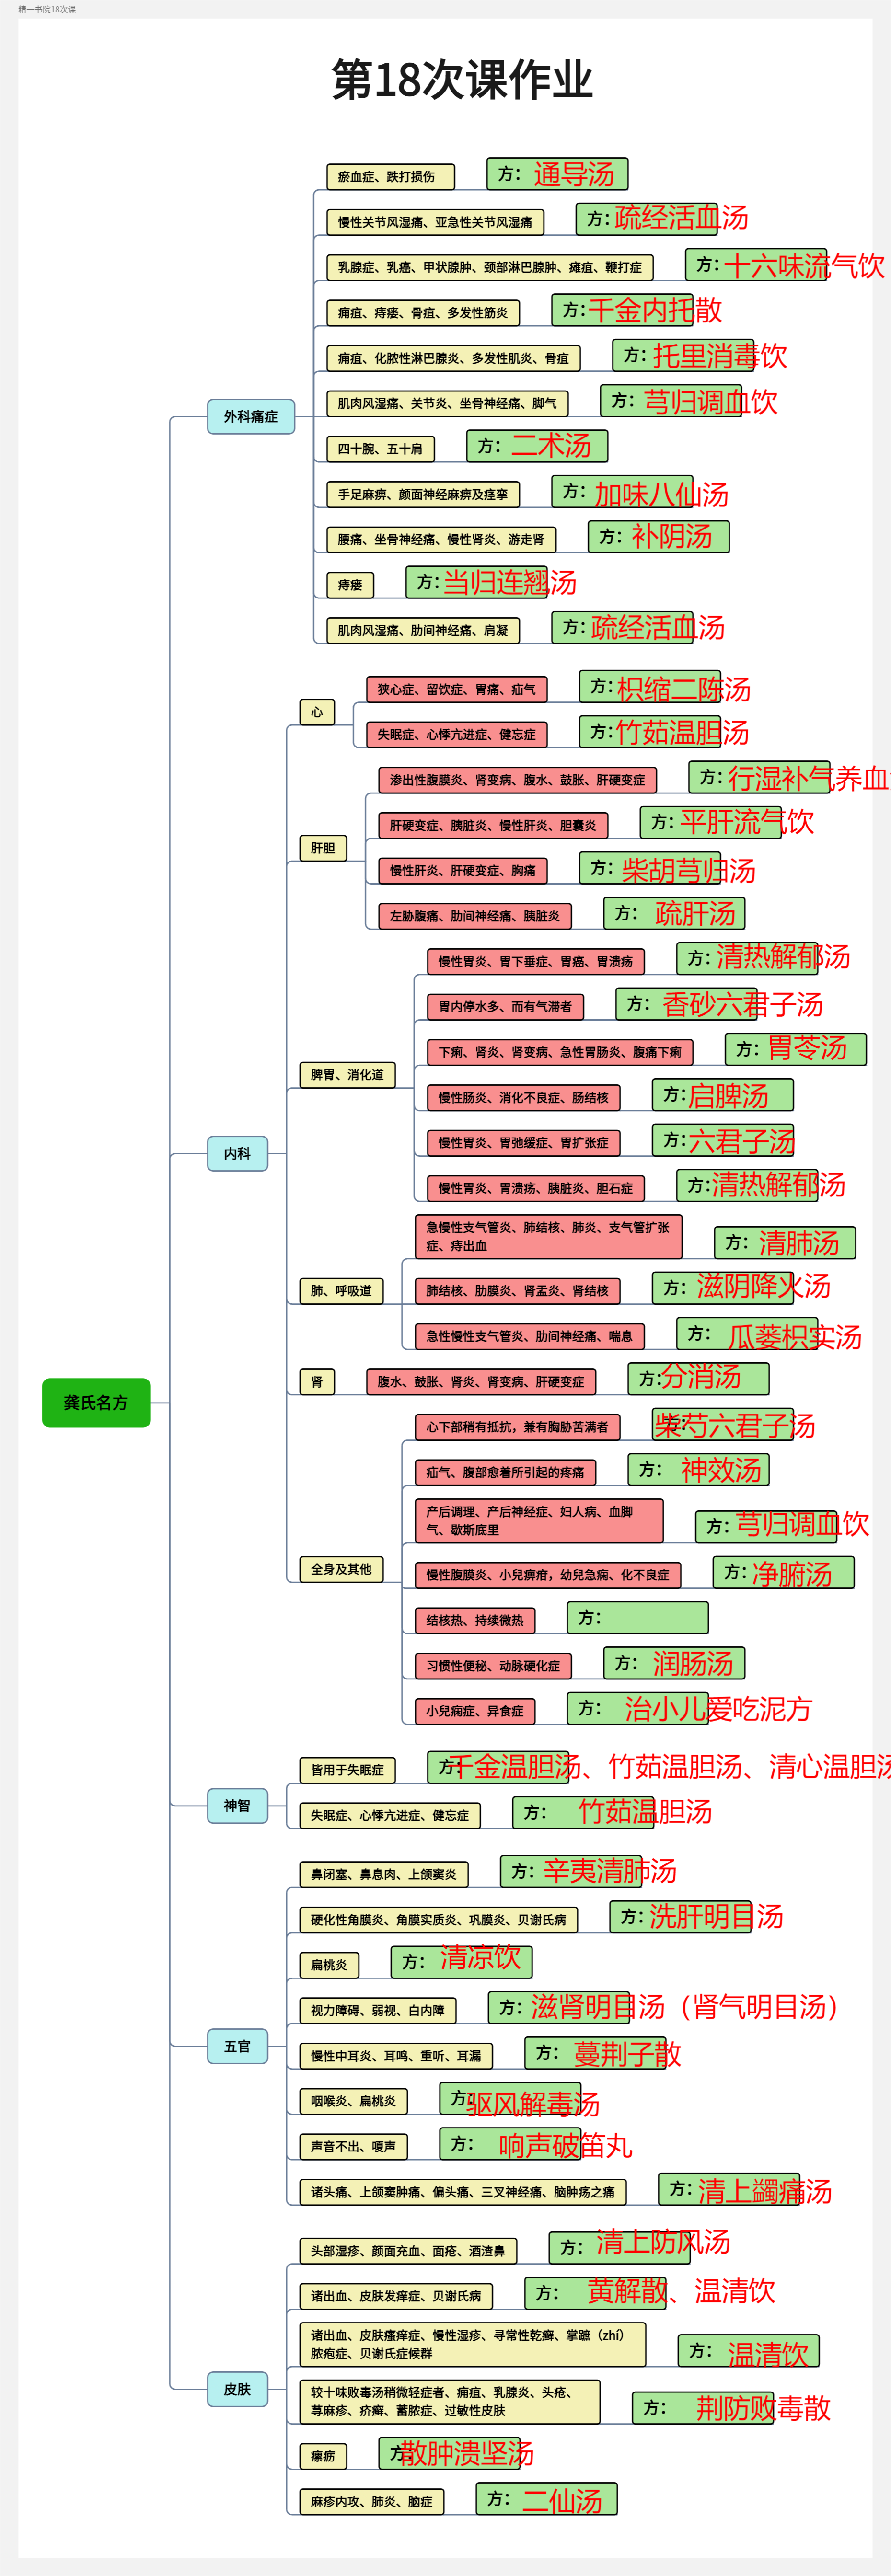Screen dimensions: 891x2576
Task: Click the node 咽喉炎、扁桃炎
Action: 353,2101
